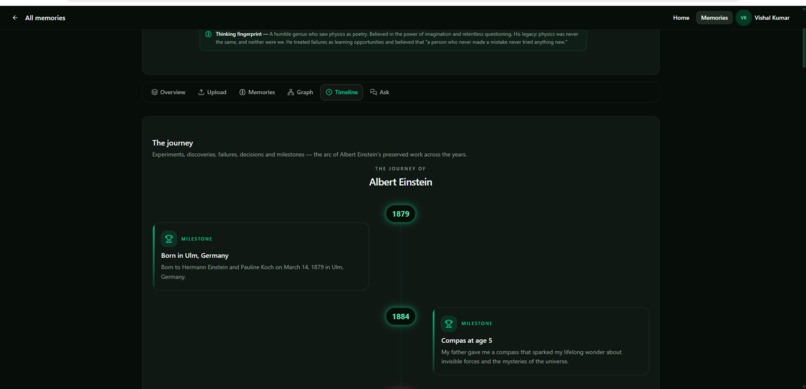Switch to the Overview tab
This screenshot has height=389, width=806.
coord(168,92)
